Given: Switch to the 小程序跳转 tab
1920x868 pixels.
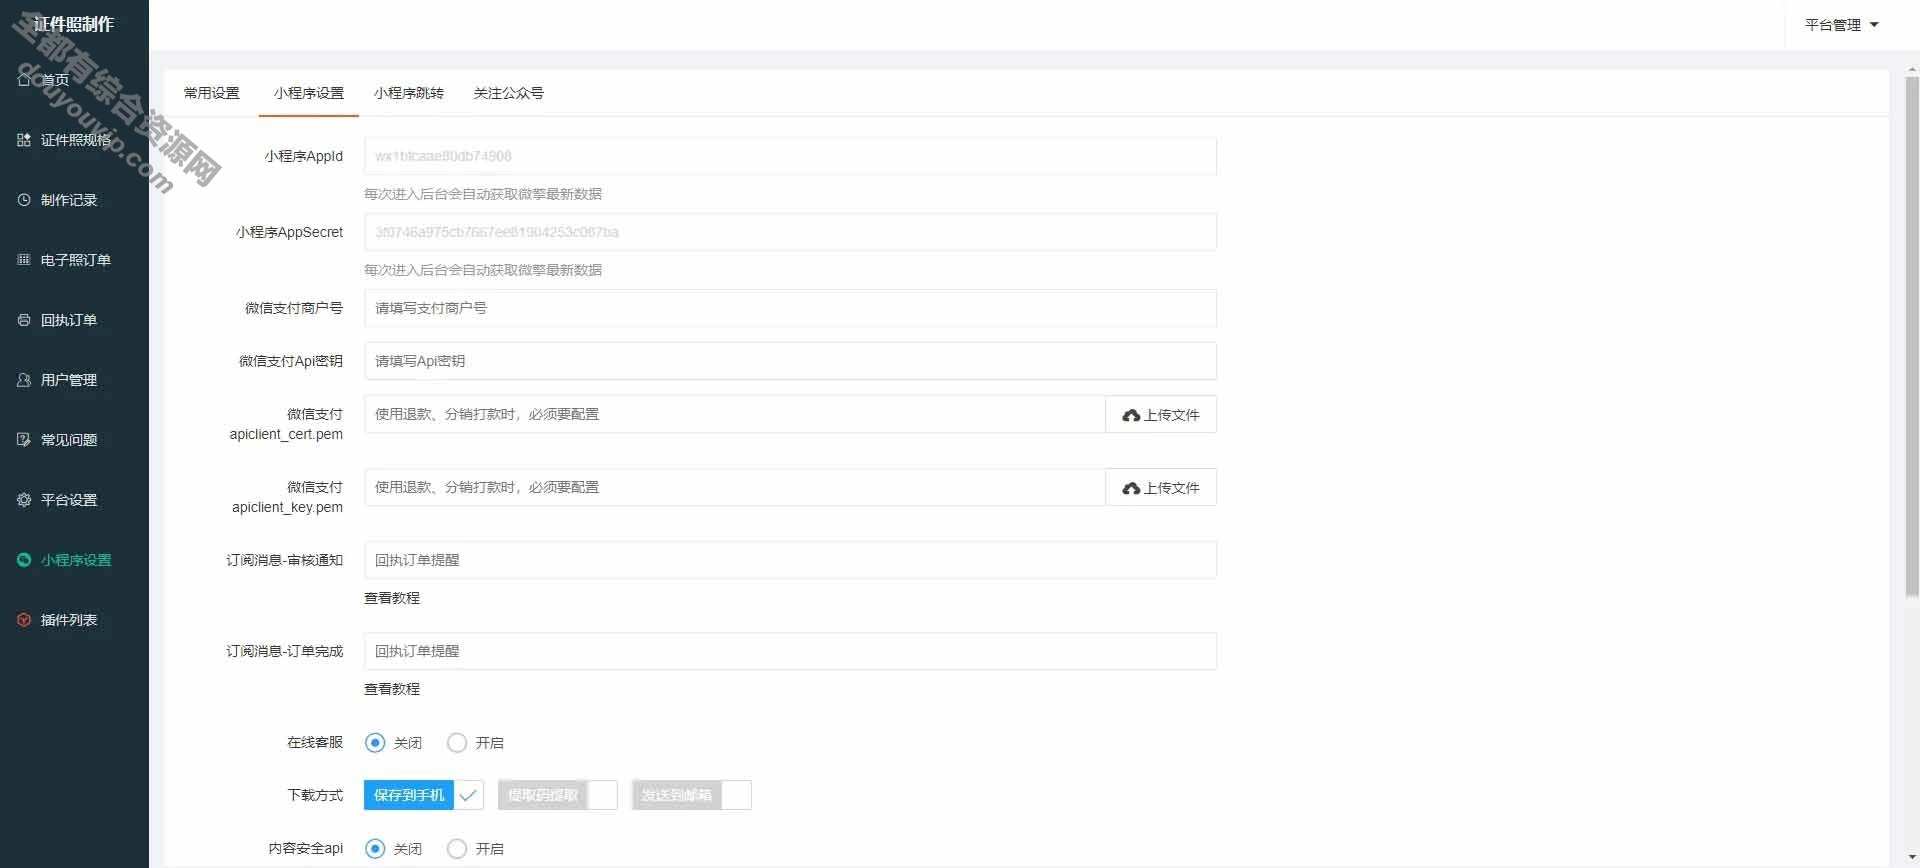Looking at the screenshot, I should (x=409, y=93).
